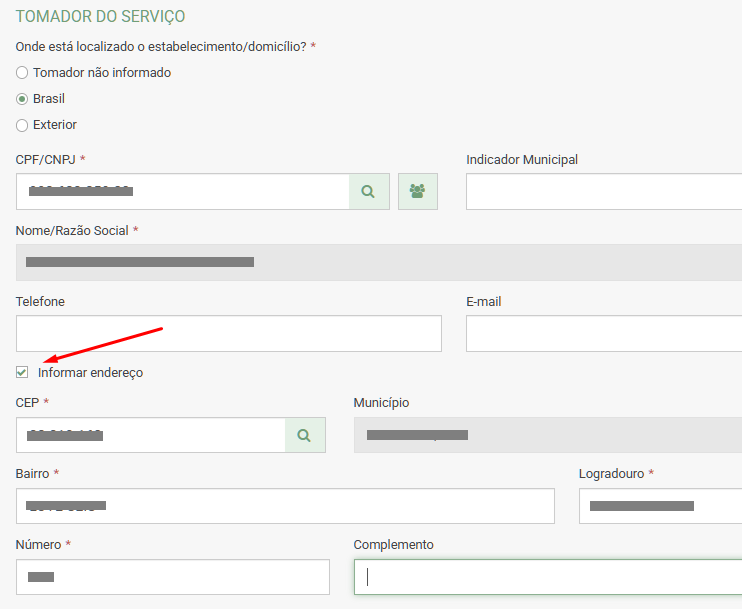Uncheck the 'Informar endereço' checkbox
Image resolution: width=742 pixels, height=609 pixels.
(x=22, y=372)
